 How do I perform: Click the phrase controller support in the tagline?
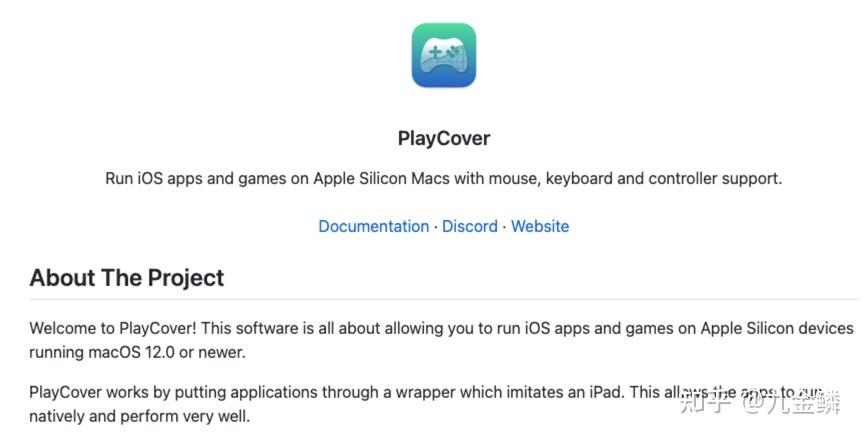coord(715,179)
